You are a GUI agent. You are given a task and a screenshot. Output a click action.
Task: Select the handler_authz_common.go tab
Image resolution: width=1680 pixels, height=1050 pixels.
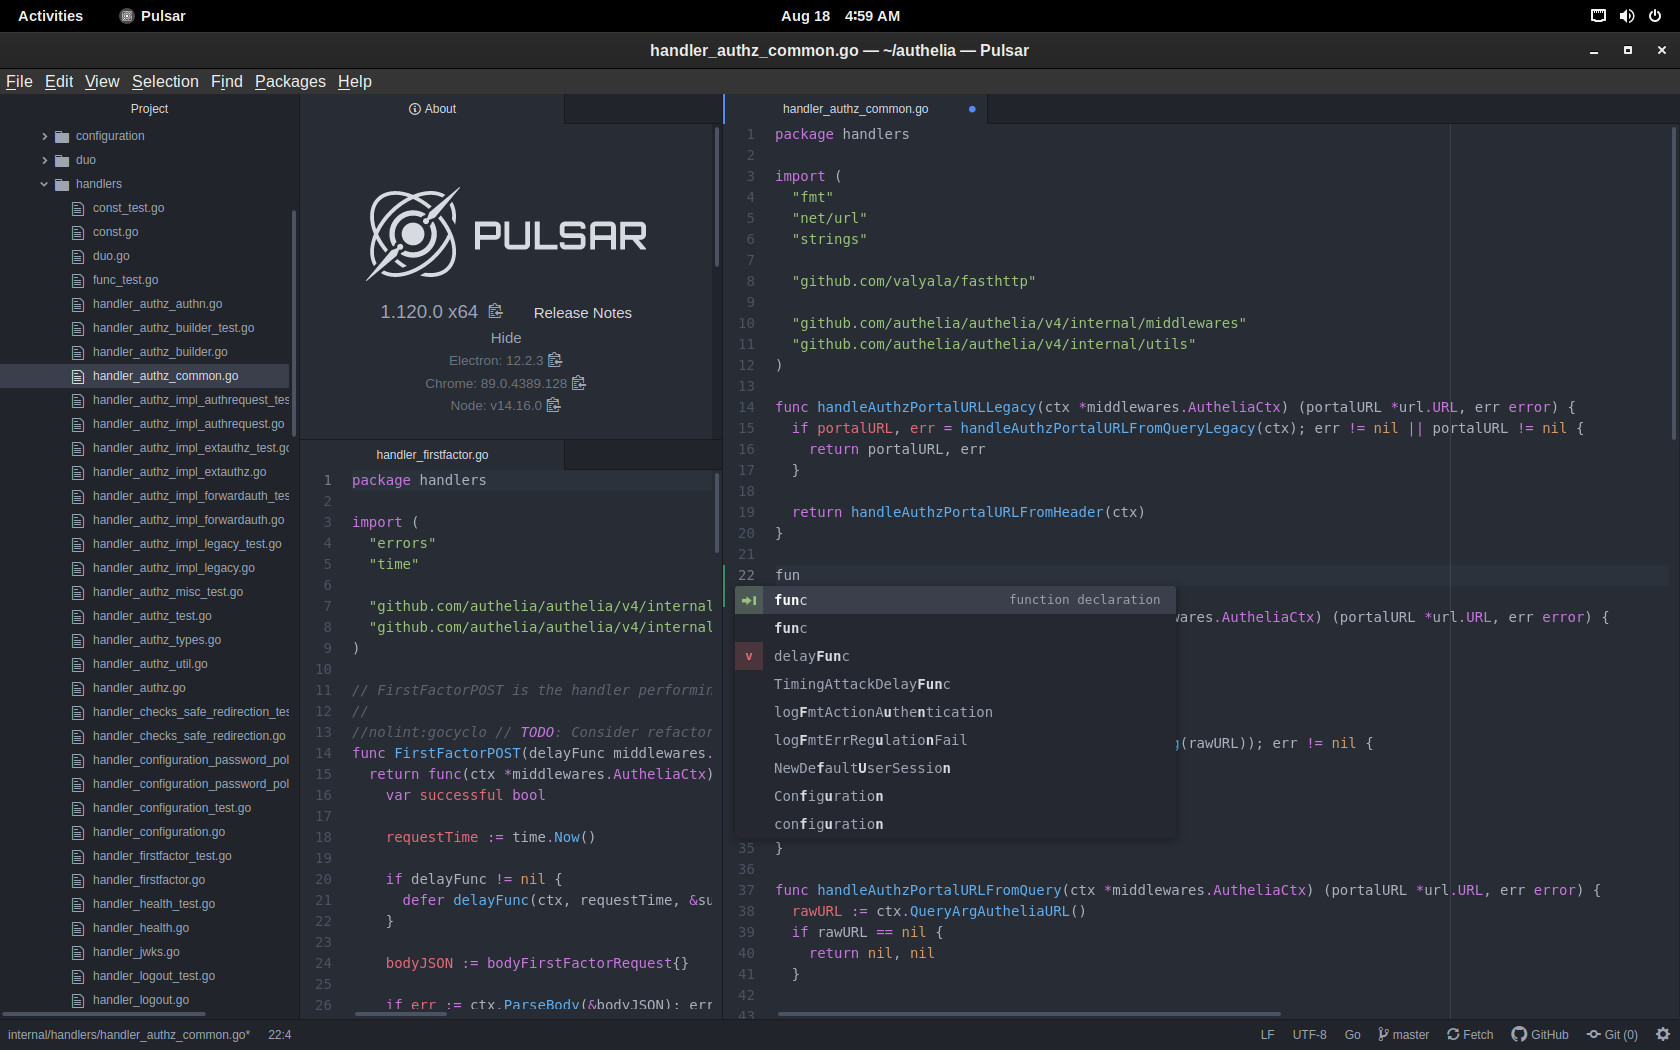coord(856,109)
